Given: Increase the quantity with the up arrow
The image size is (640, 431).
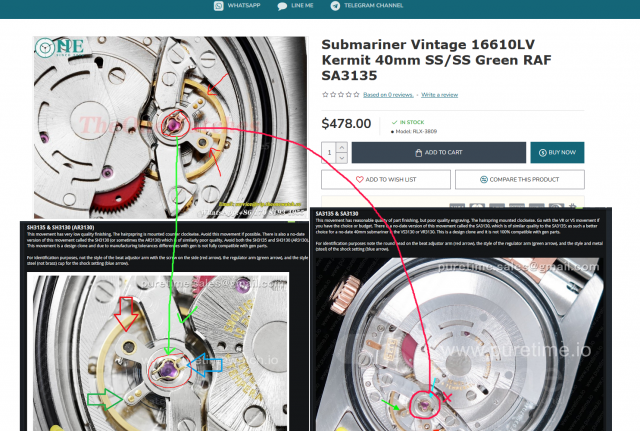Looking at the screenshot, I should tap(342, 147).
